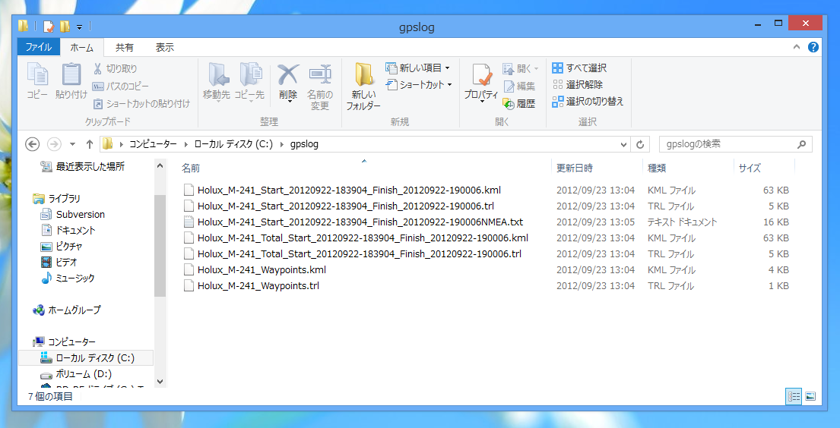840x428 pixels.
Task: Click the Paste (貼り付け) ribbon icon
Action: (71, 74)
